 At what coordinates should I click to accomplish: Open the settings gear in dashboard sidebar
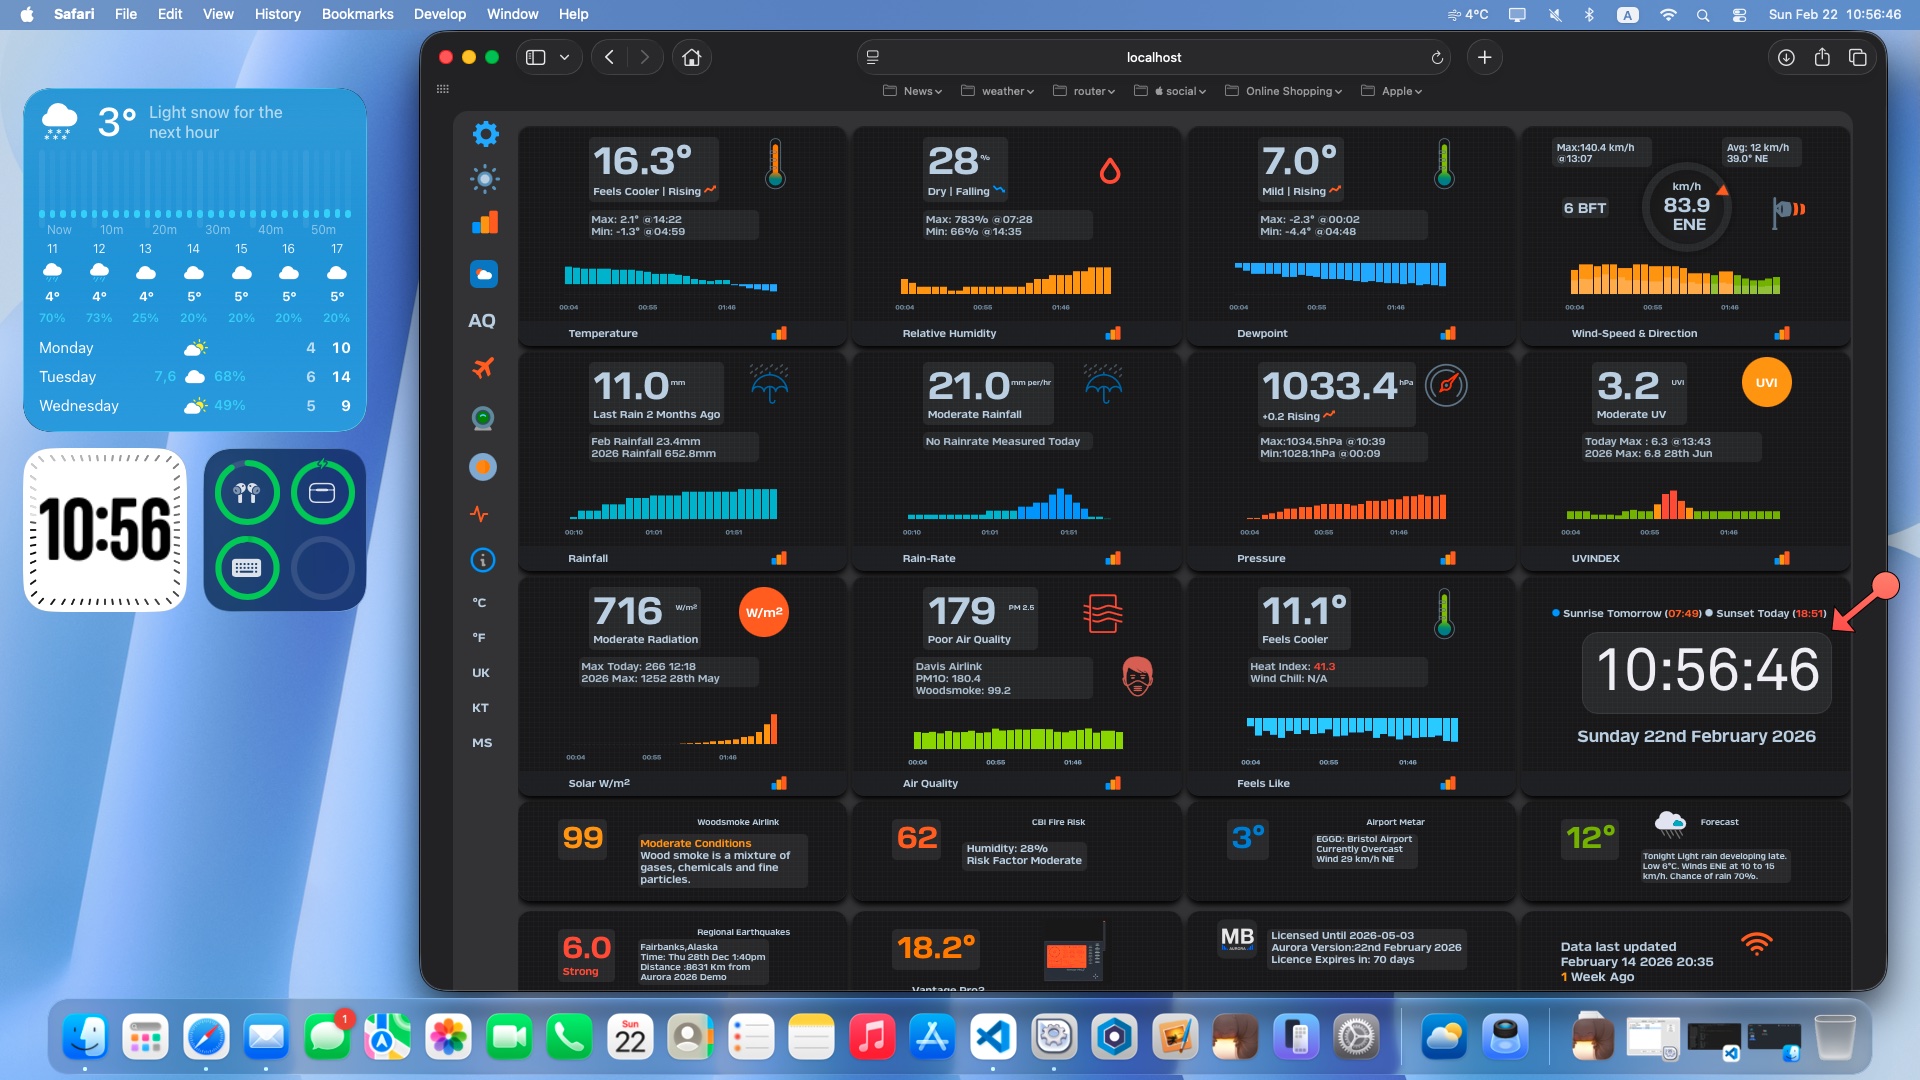tap(485, 134)
